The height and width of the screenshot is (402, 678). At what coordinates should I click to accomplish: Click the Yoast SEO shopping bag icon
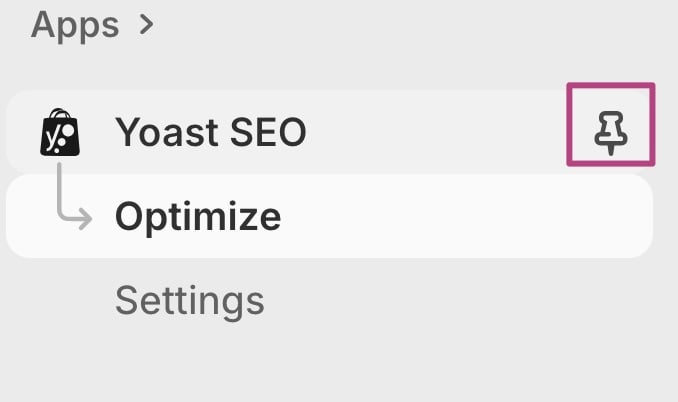coord(59,133)
